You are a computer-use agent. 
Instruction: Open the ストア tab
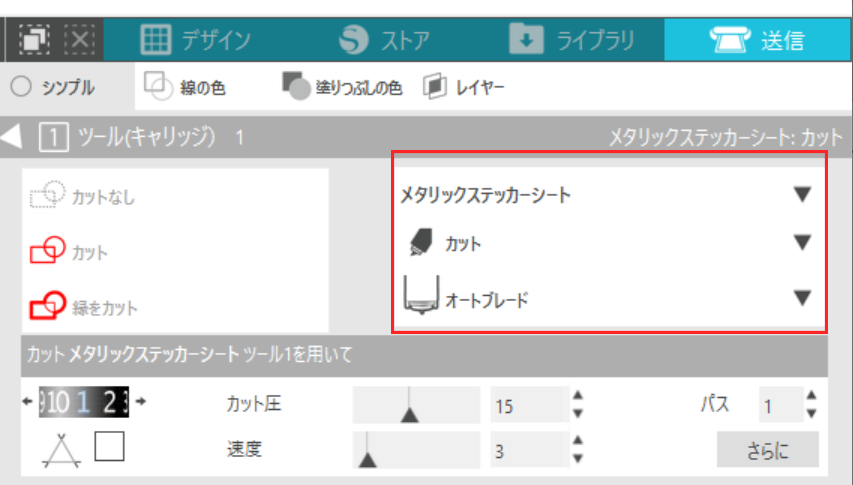pyautogui.click(x=384, y=40)
